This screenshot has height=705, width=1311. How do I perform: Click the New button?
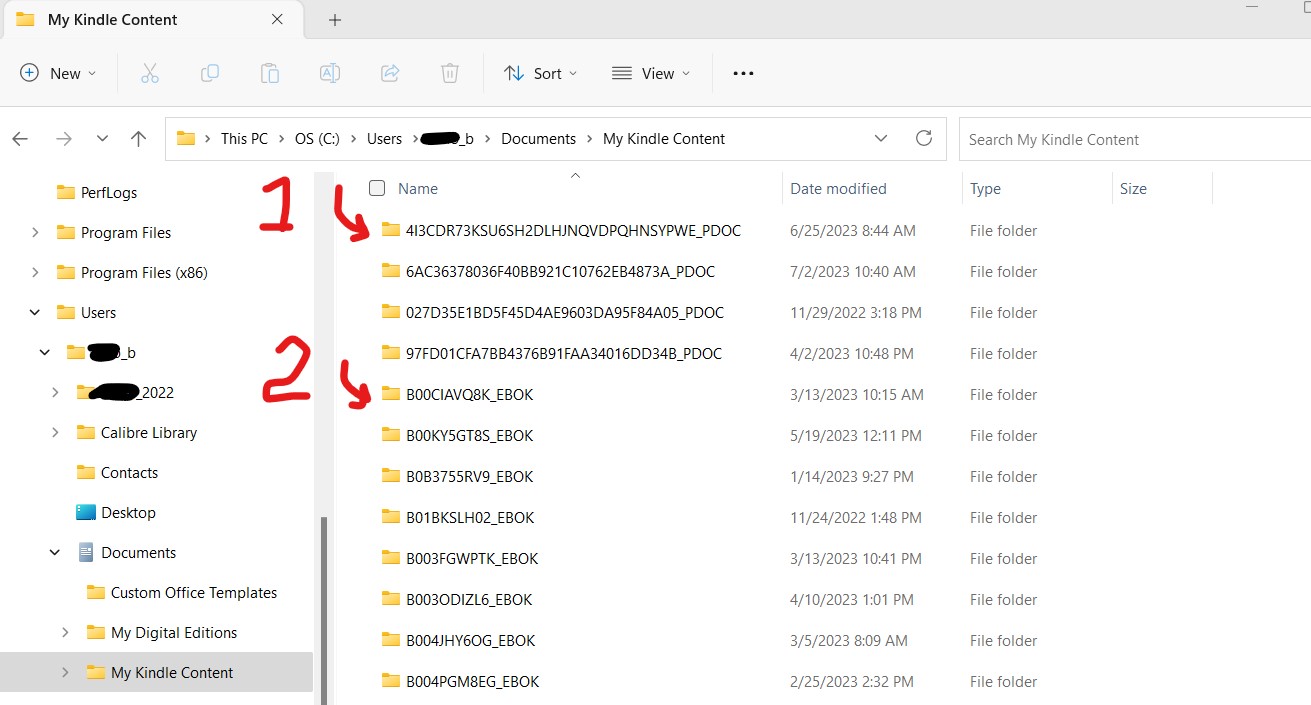pos(58,73)
